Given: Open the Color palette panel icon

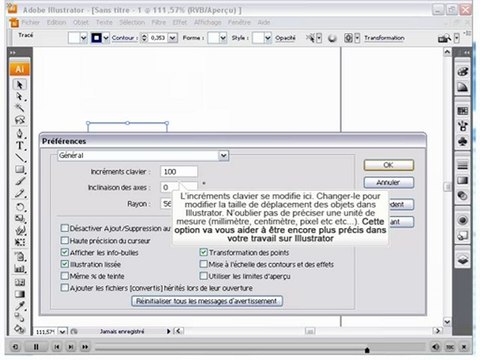Looking at the screenshot, I should (x=463, y=71).
